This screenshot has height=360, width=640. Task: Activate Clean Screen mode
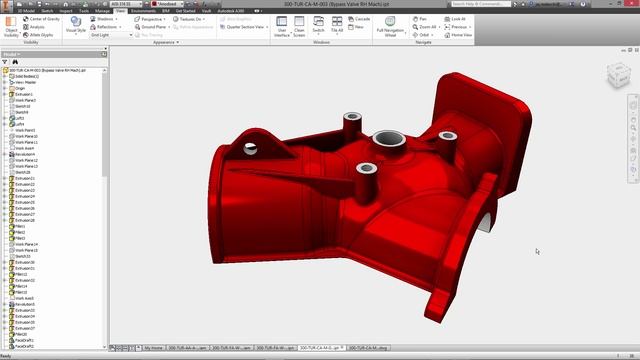(299, 27)
